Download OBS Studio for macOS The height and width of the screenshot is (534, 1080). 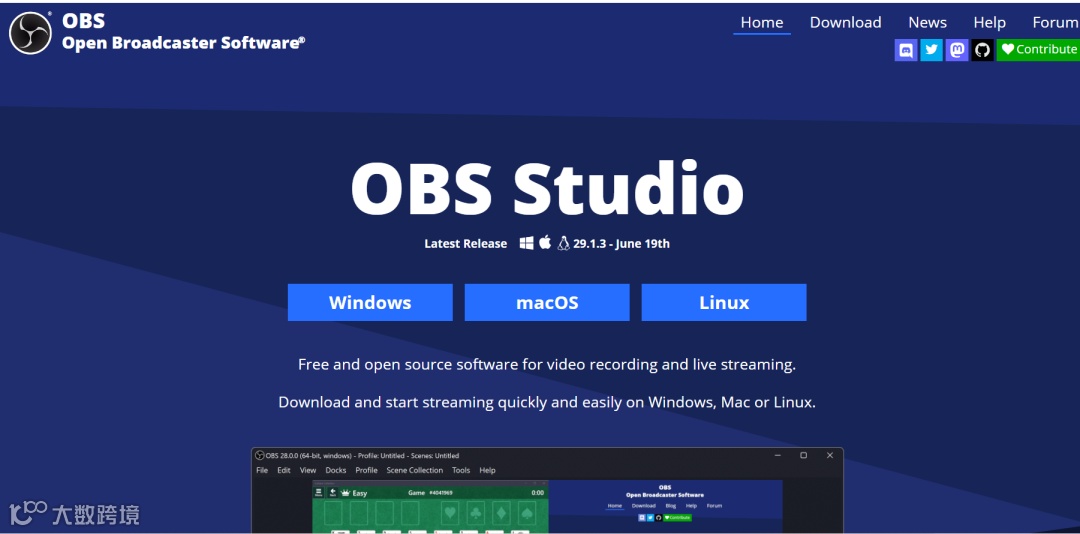[x=547, y=302]
